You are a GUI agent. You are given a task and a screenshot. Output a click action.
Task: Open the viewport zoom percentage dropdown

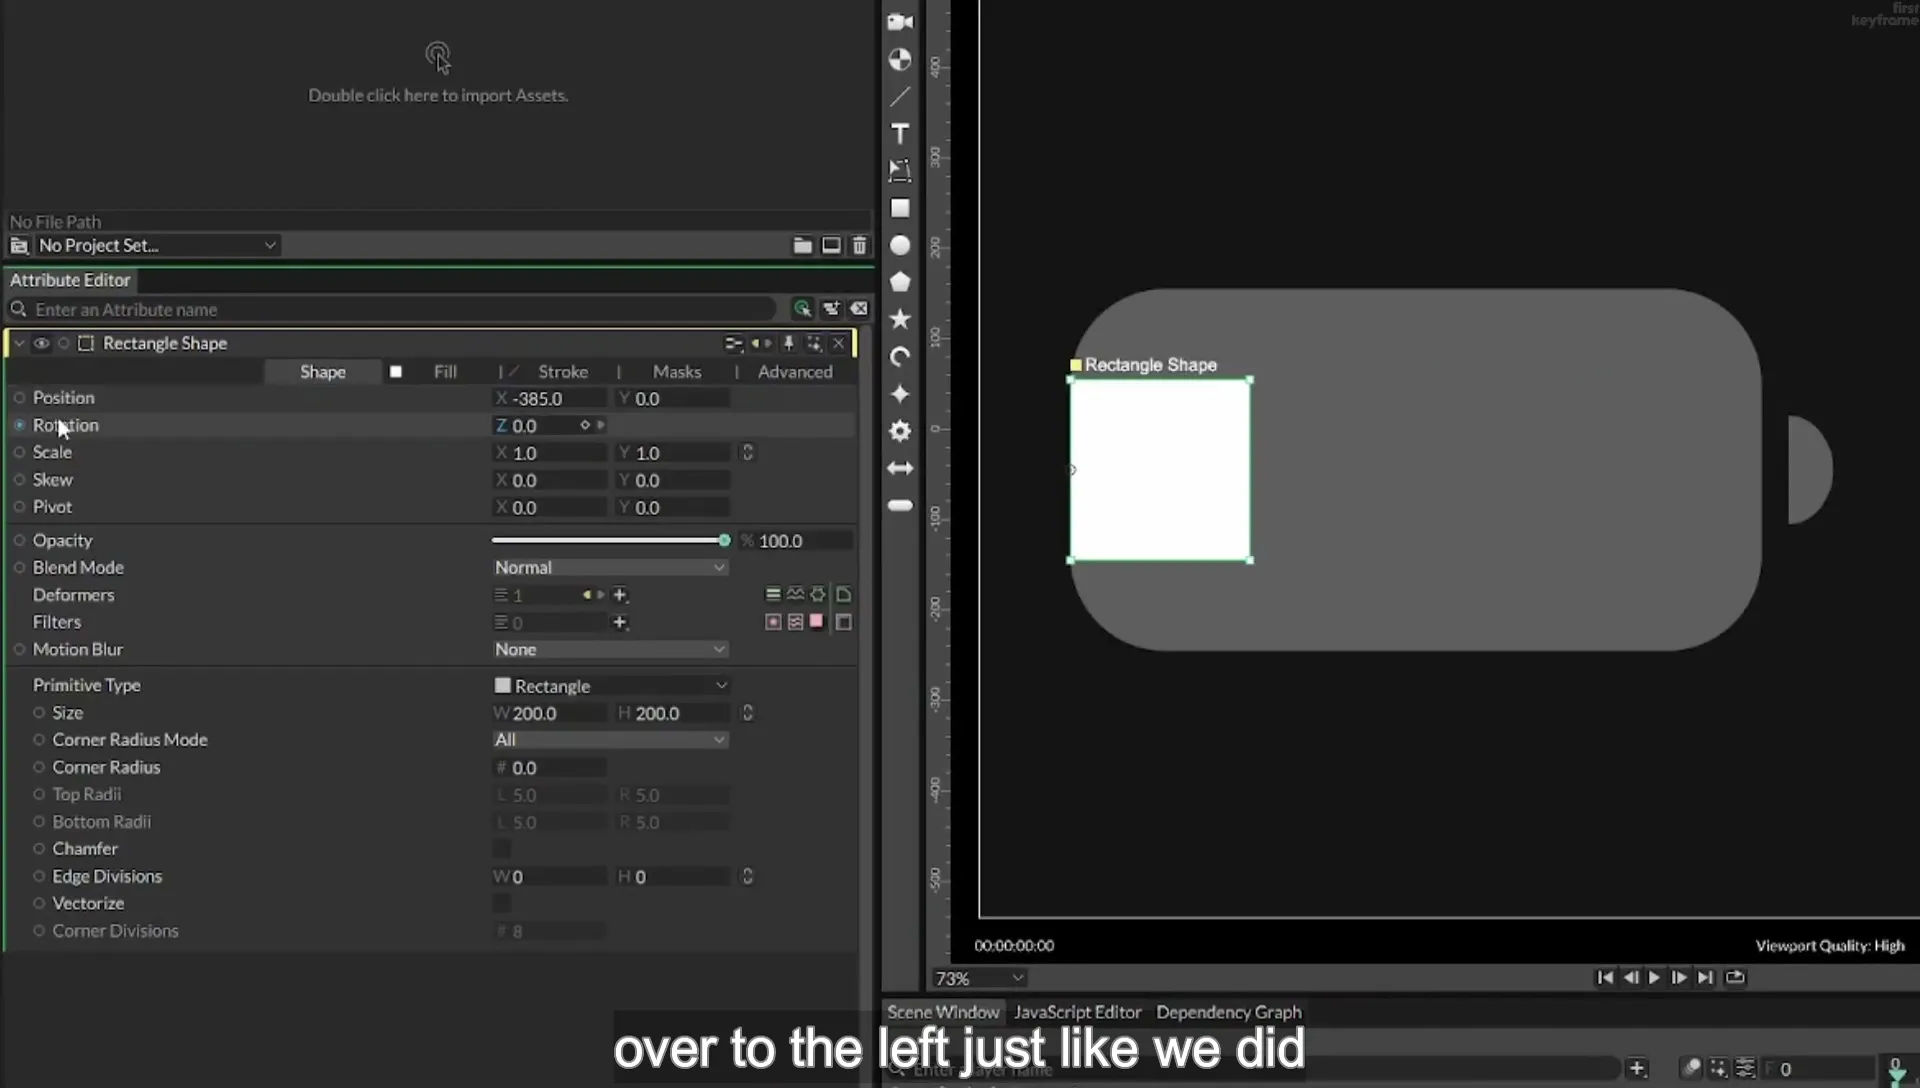tap(979, 978)
